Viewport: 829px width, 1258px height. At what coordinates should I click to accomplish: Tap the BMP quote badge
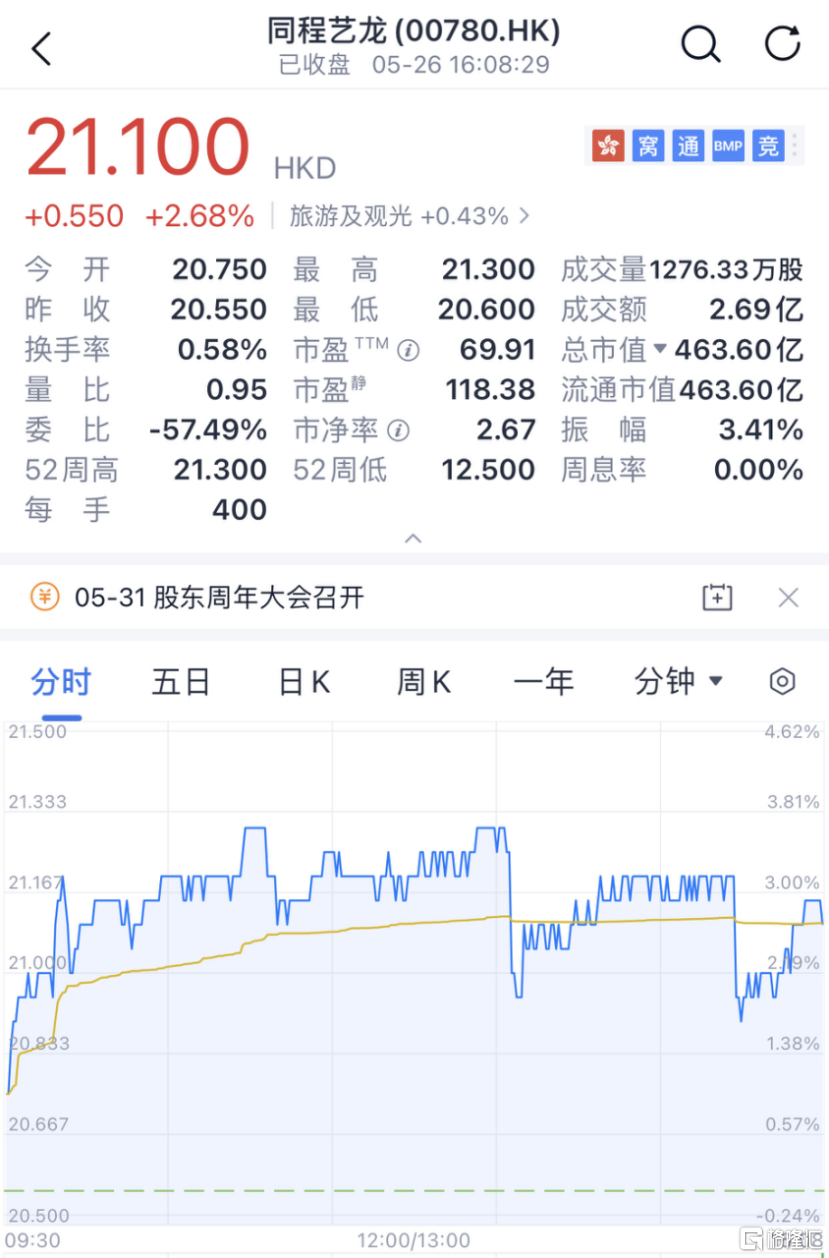click(728, 146)
